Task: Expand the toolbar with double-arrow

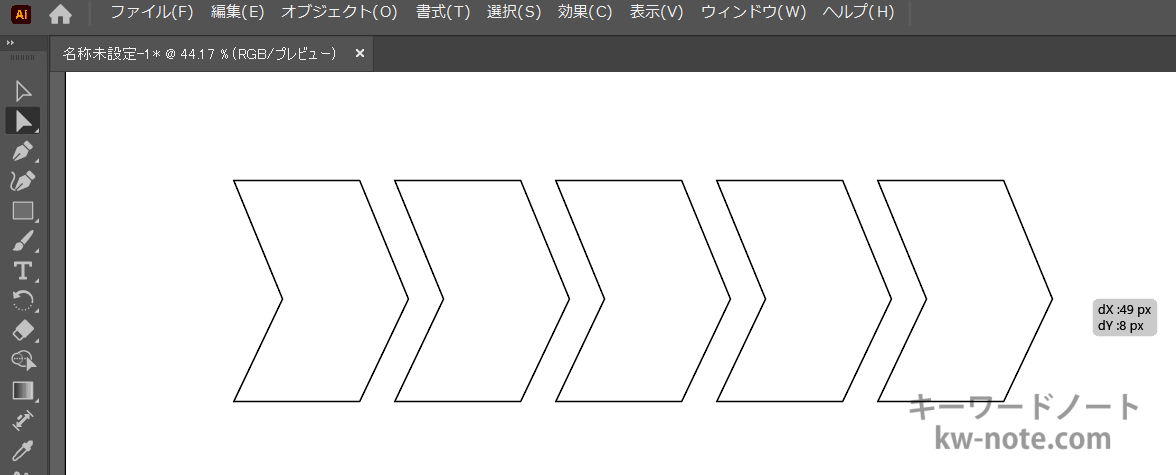Action: point(10,43)
